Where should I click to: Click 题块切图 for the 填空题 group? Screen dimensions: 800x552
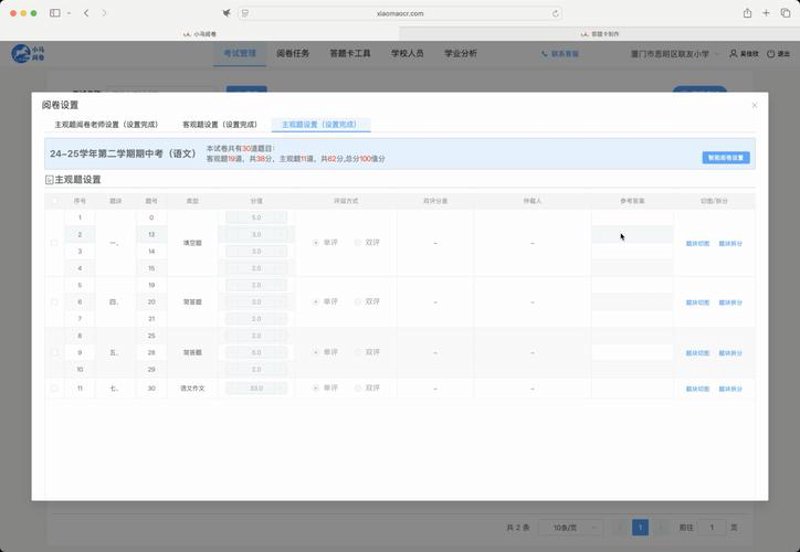click(x=697, y=243)
